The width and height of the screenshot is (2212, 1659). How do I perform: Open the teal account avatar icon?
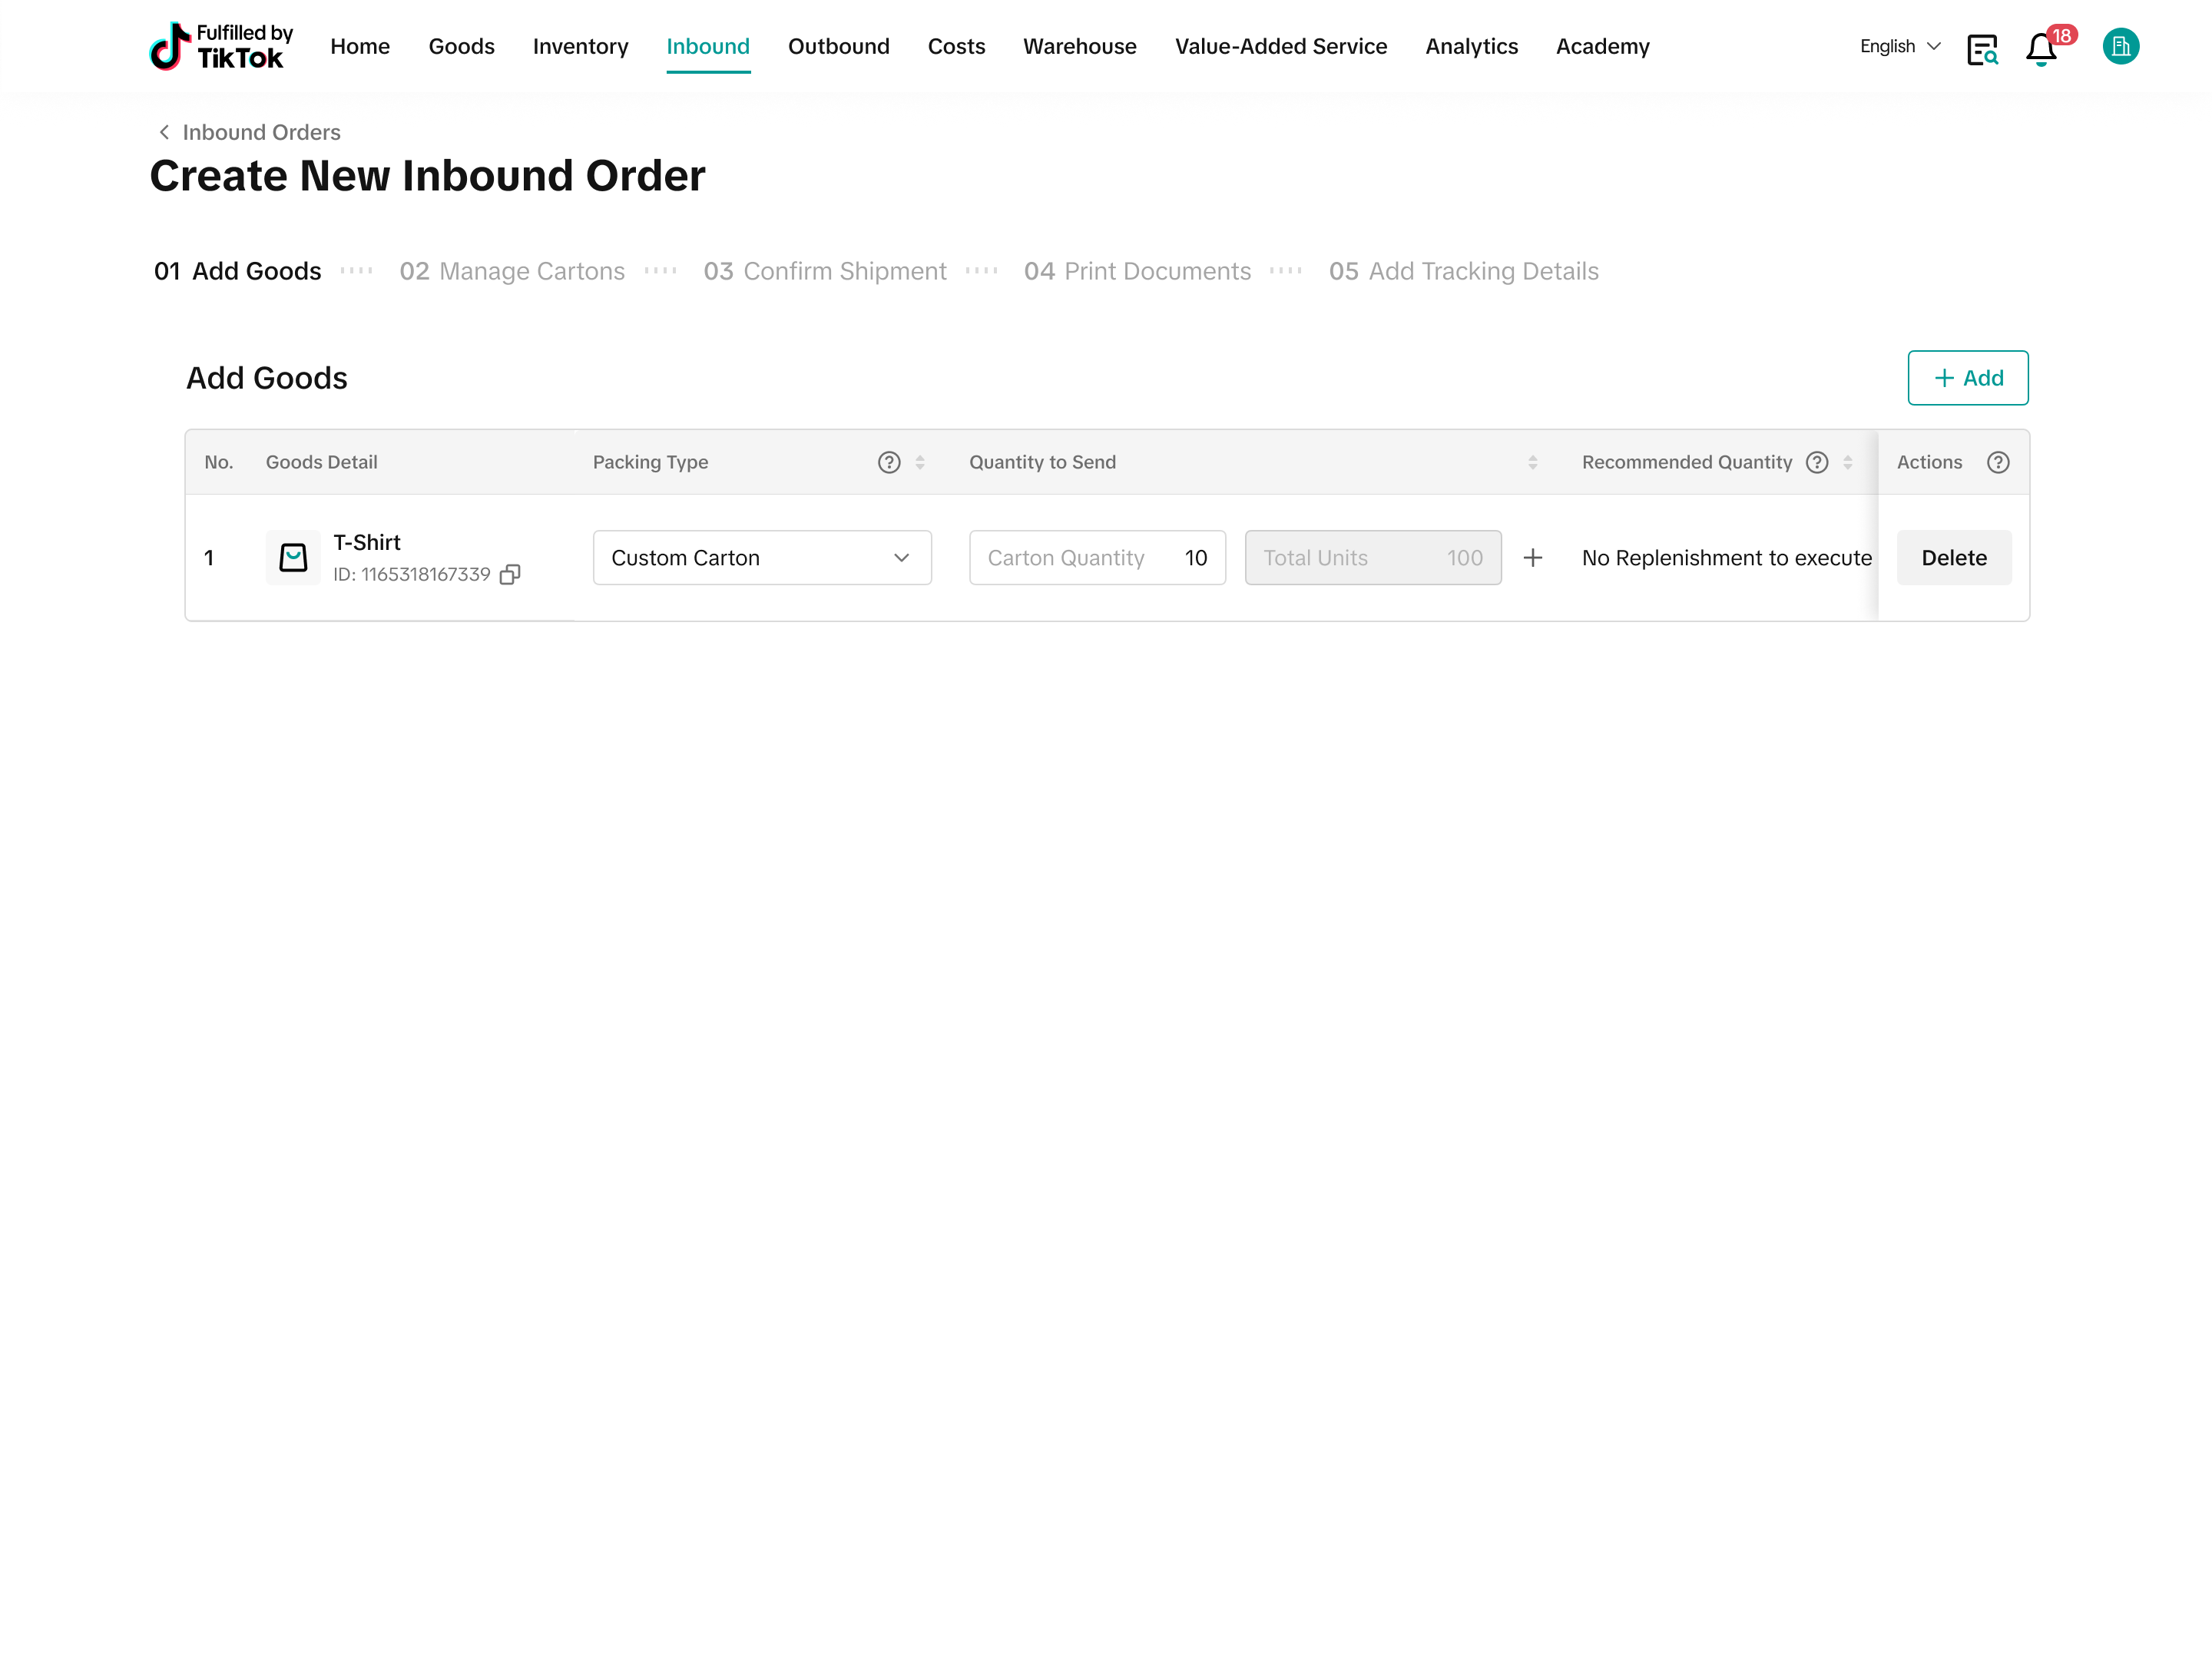click(2120, 46)
